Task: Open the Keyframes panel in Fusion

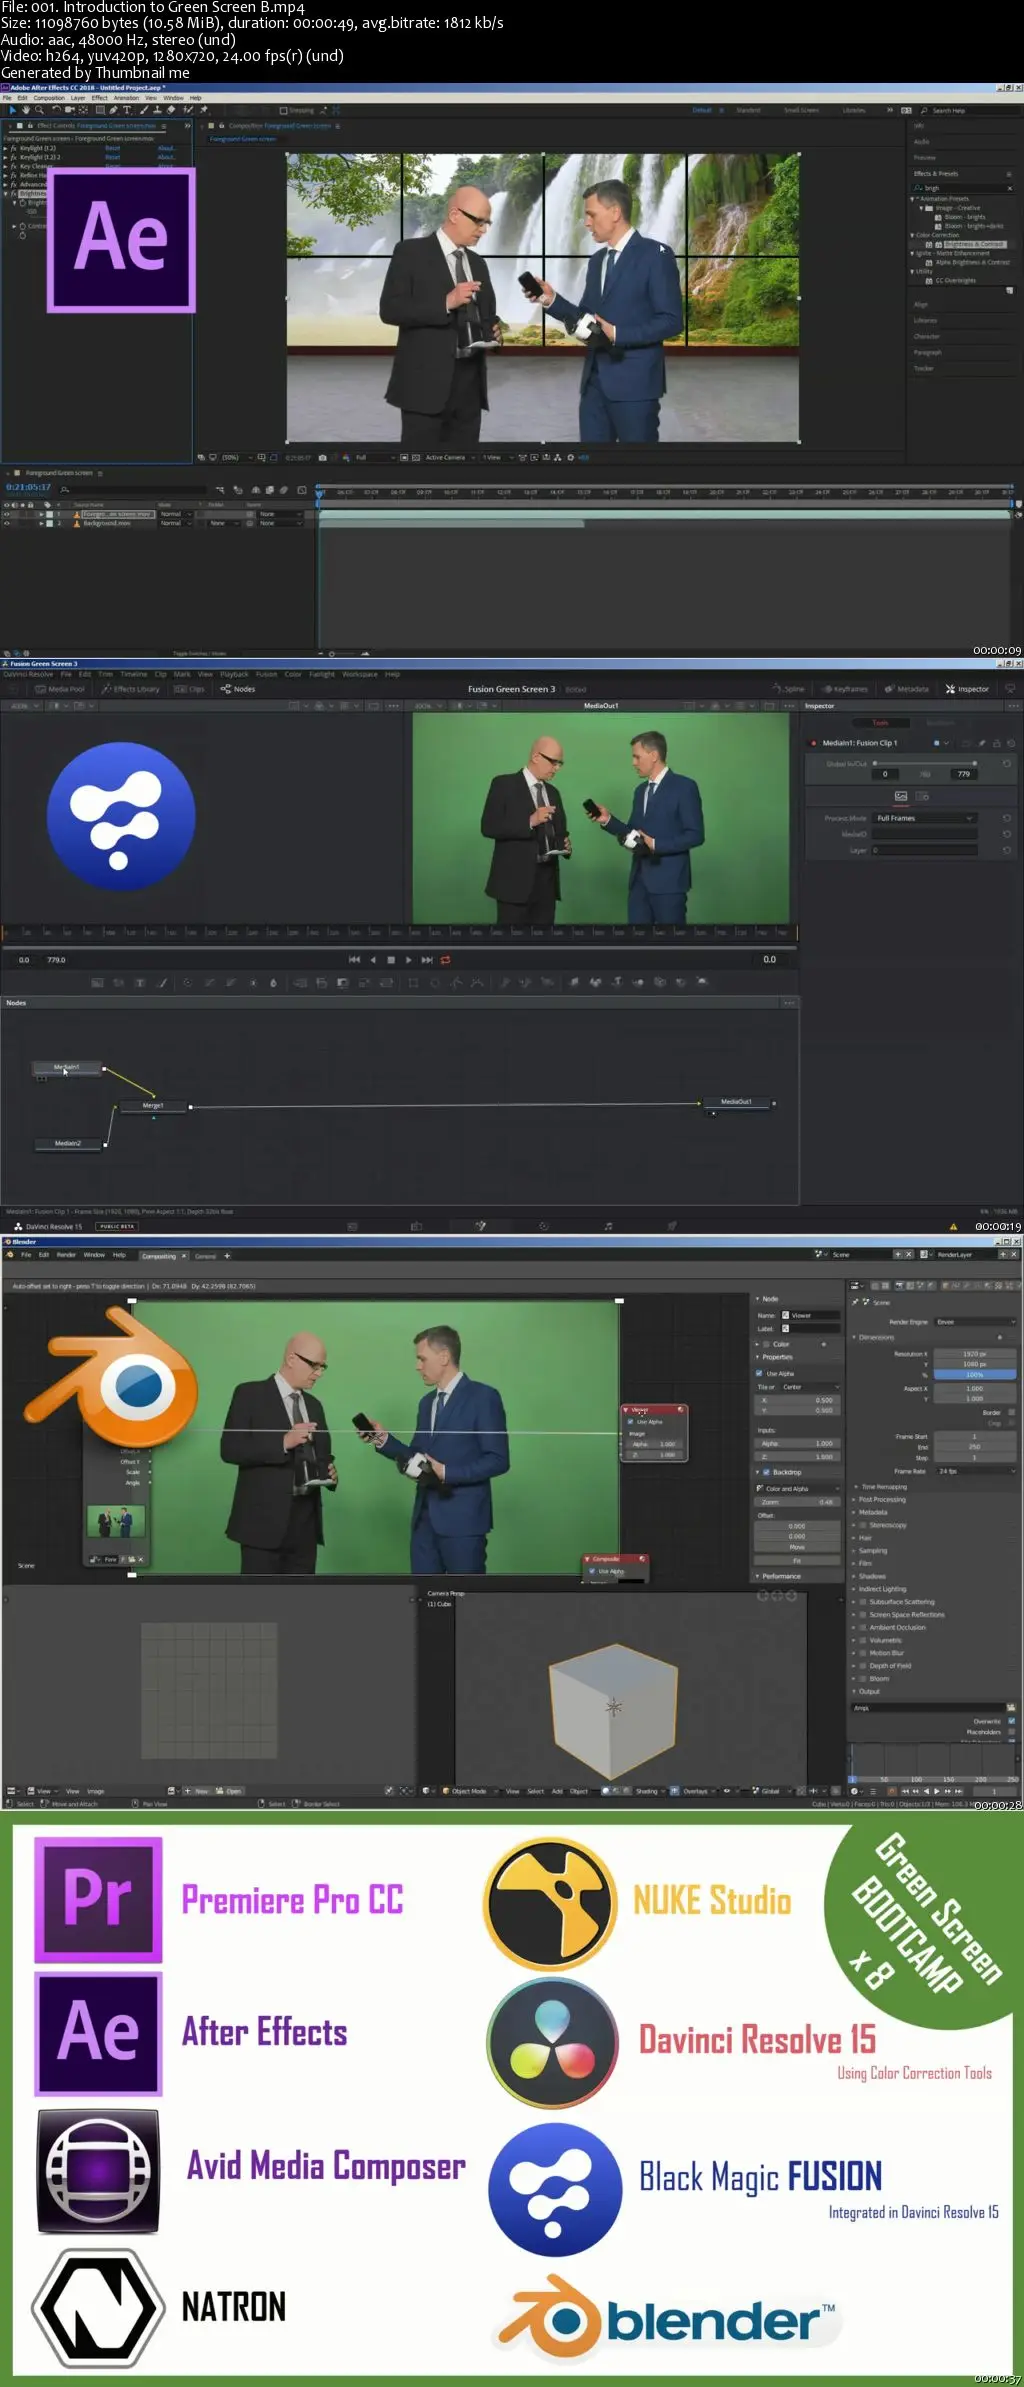Action: (844, 689)
